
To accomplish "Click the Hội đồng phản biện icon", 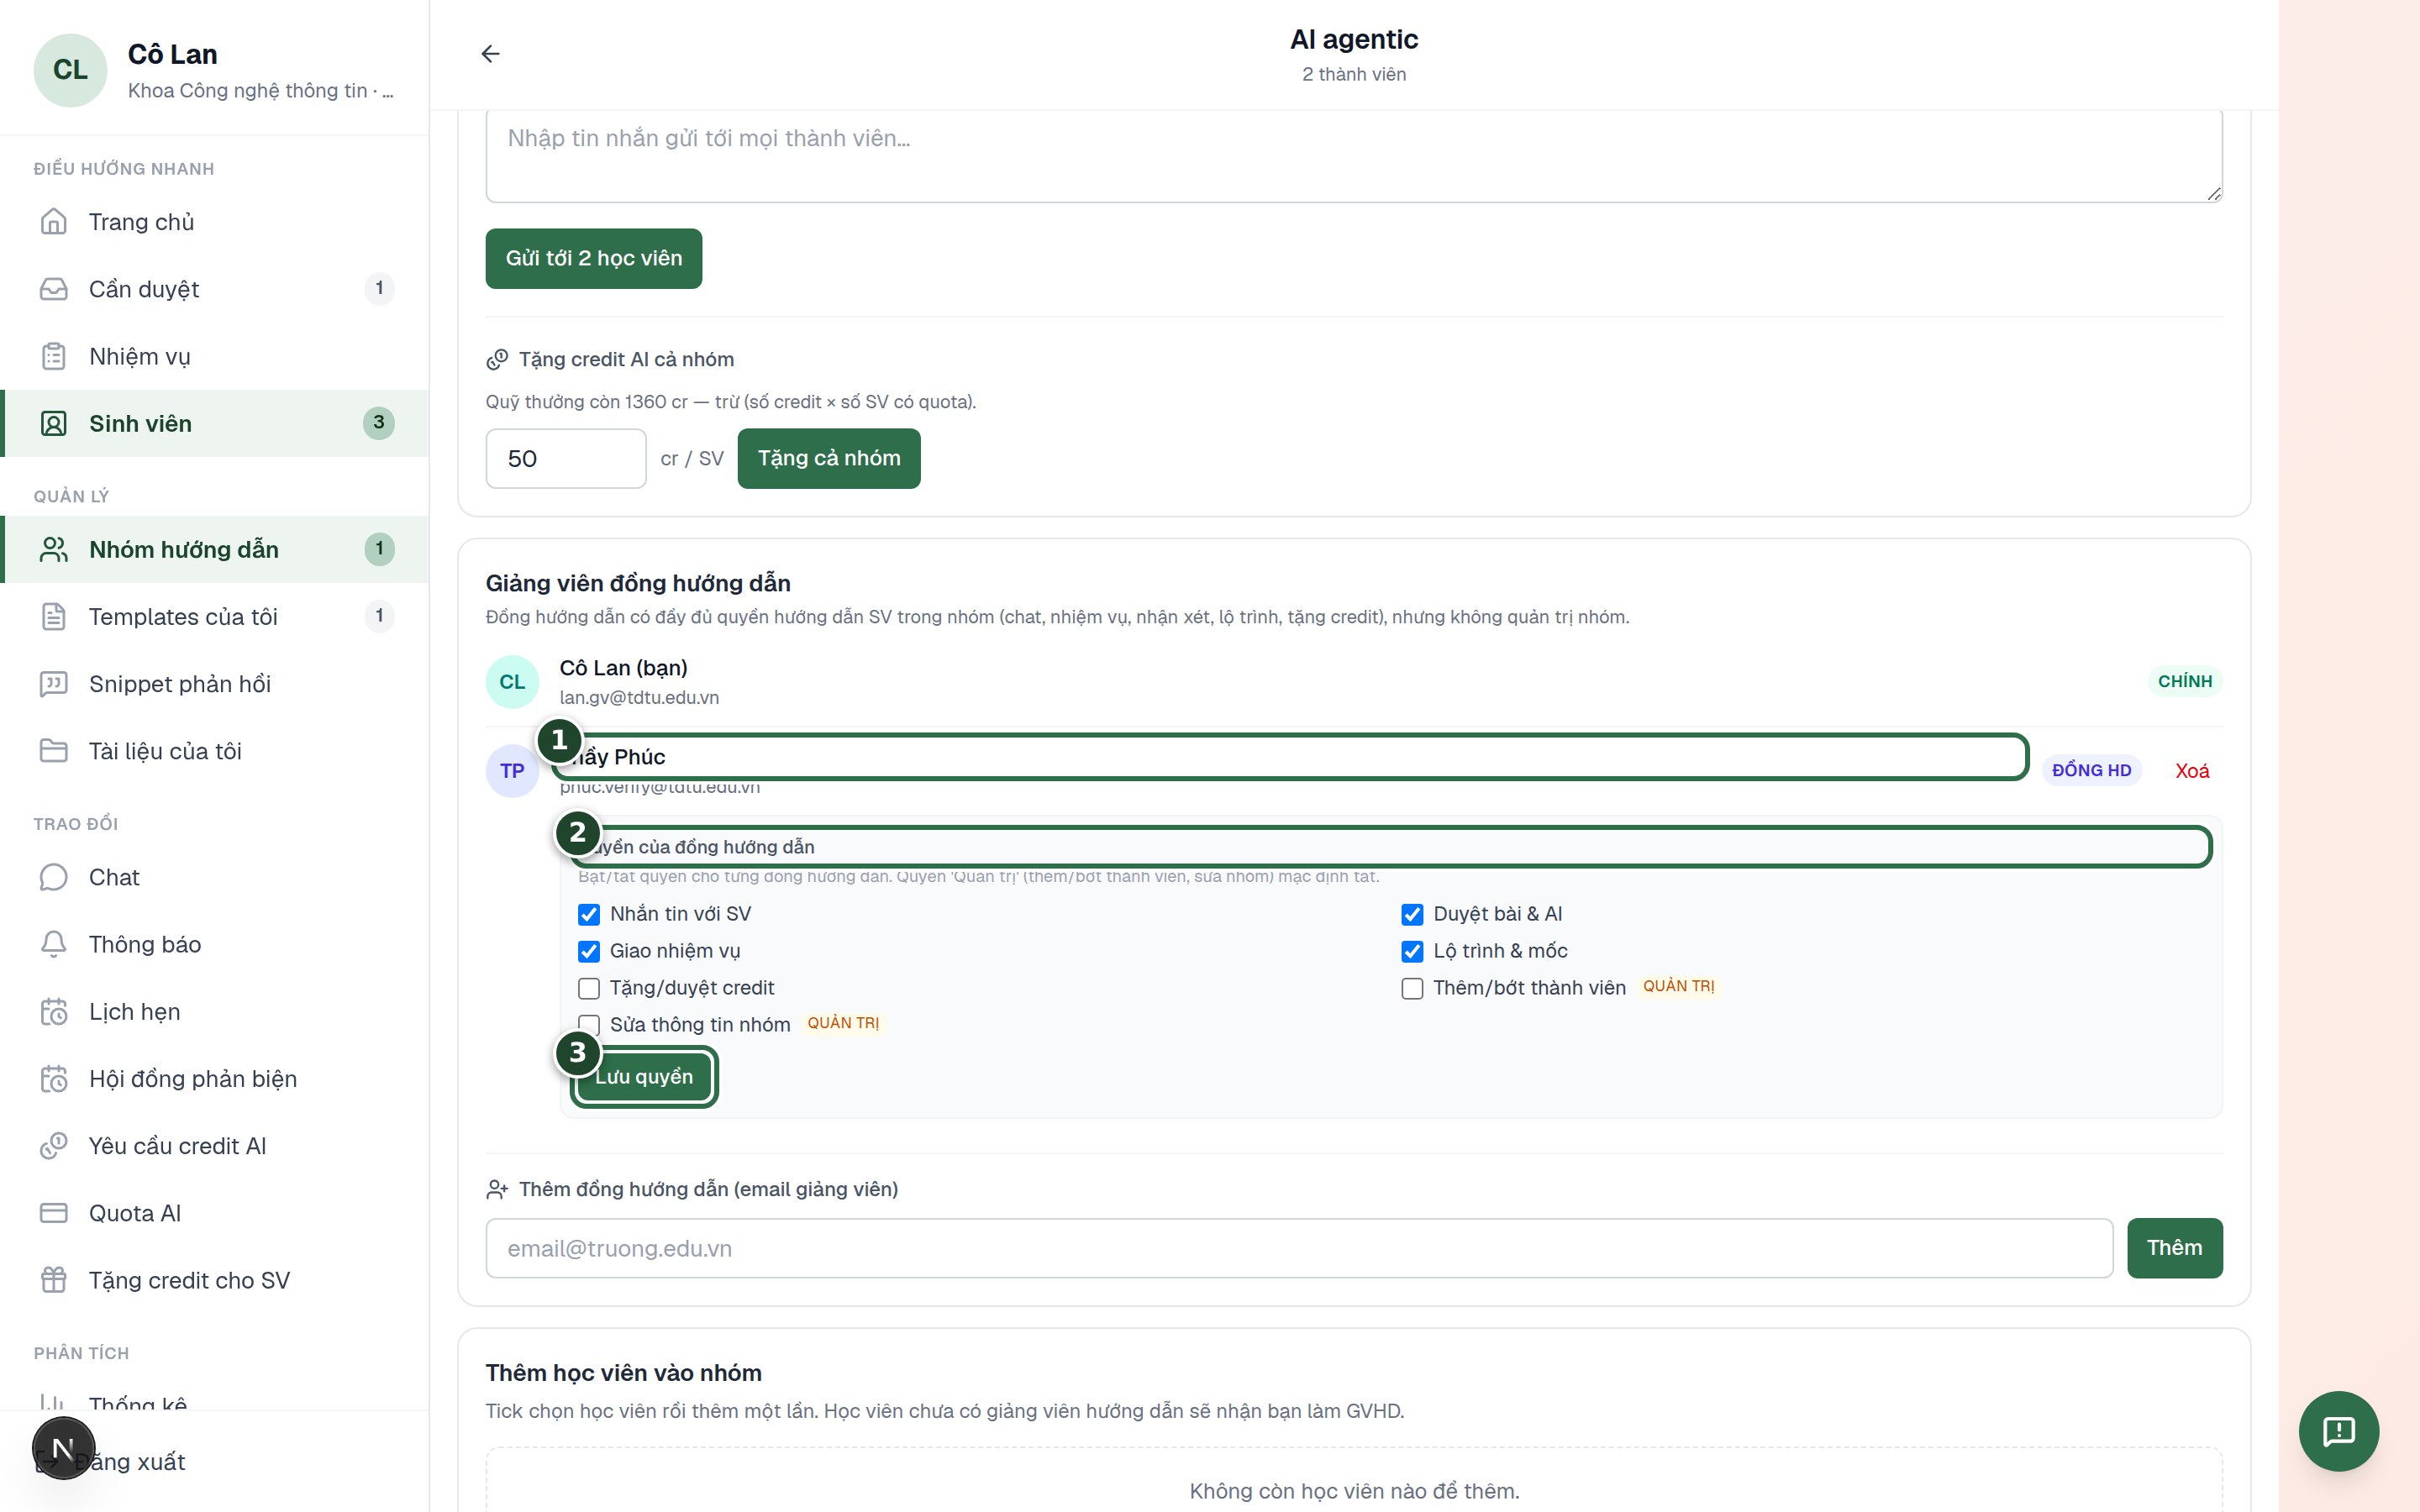I will point(54,1079).
